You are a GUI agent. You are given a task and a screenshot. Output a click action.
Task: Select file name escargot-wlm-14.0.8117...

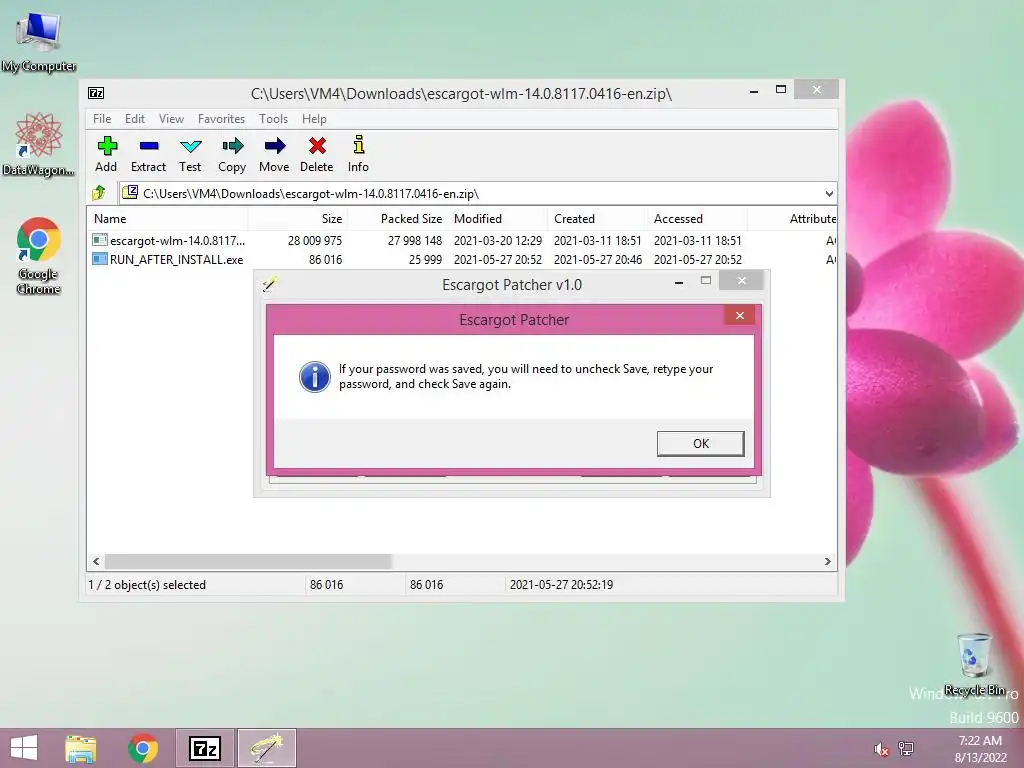pyautogui.click(x=178, y=240)
